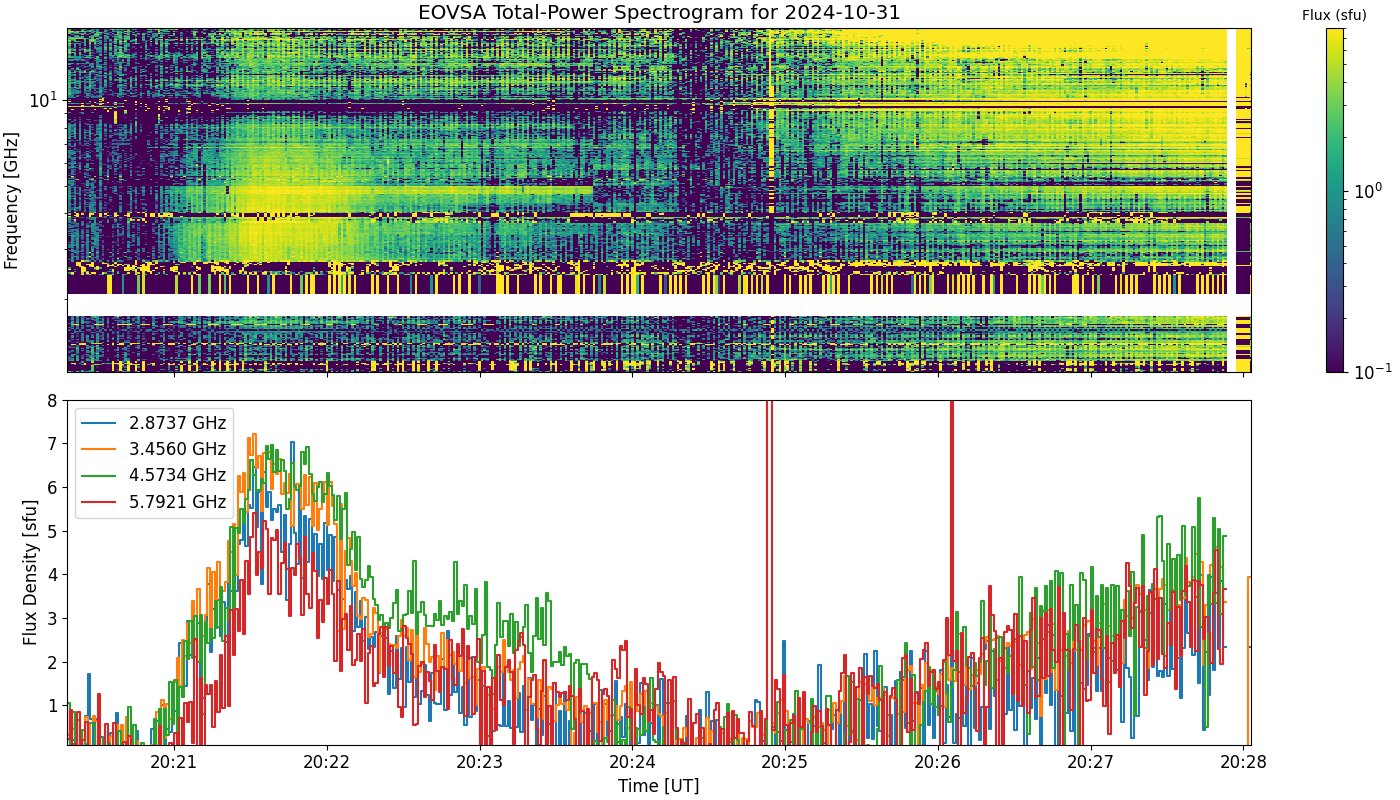Click the 10¹ frequency tick label
The image size is (1400, 800).
point(45,99)
